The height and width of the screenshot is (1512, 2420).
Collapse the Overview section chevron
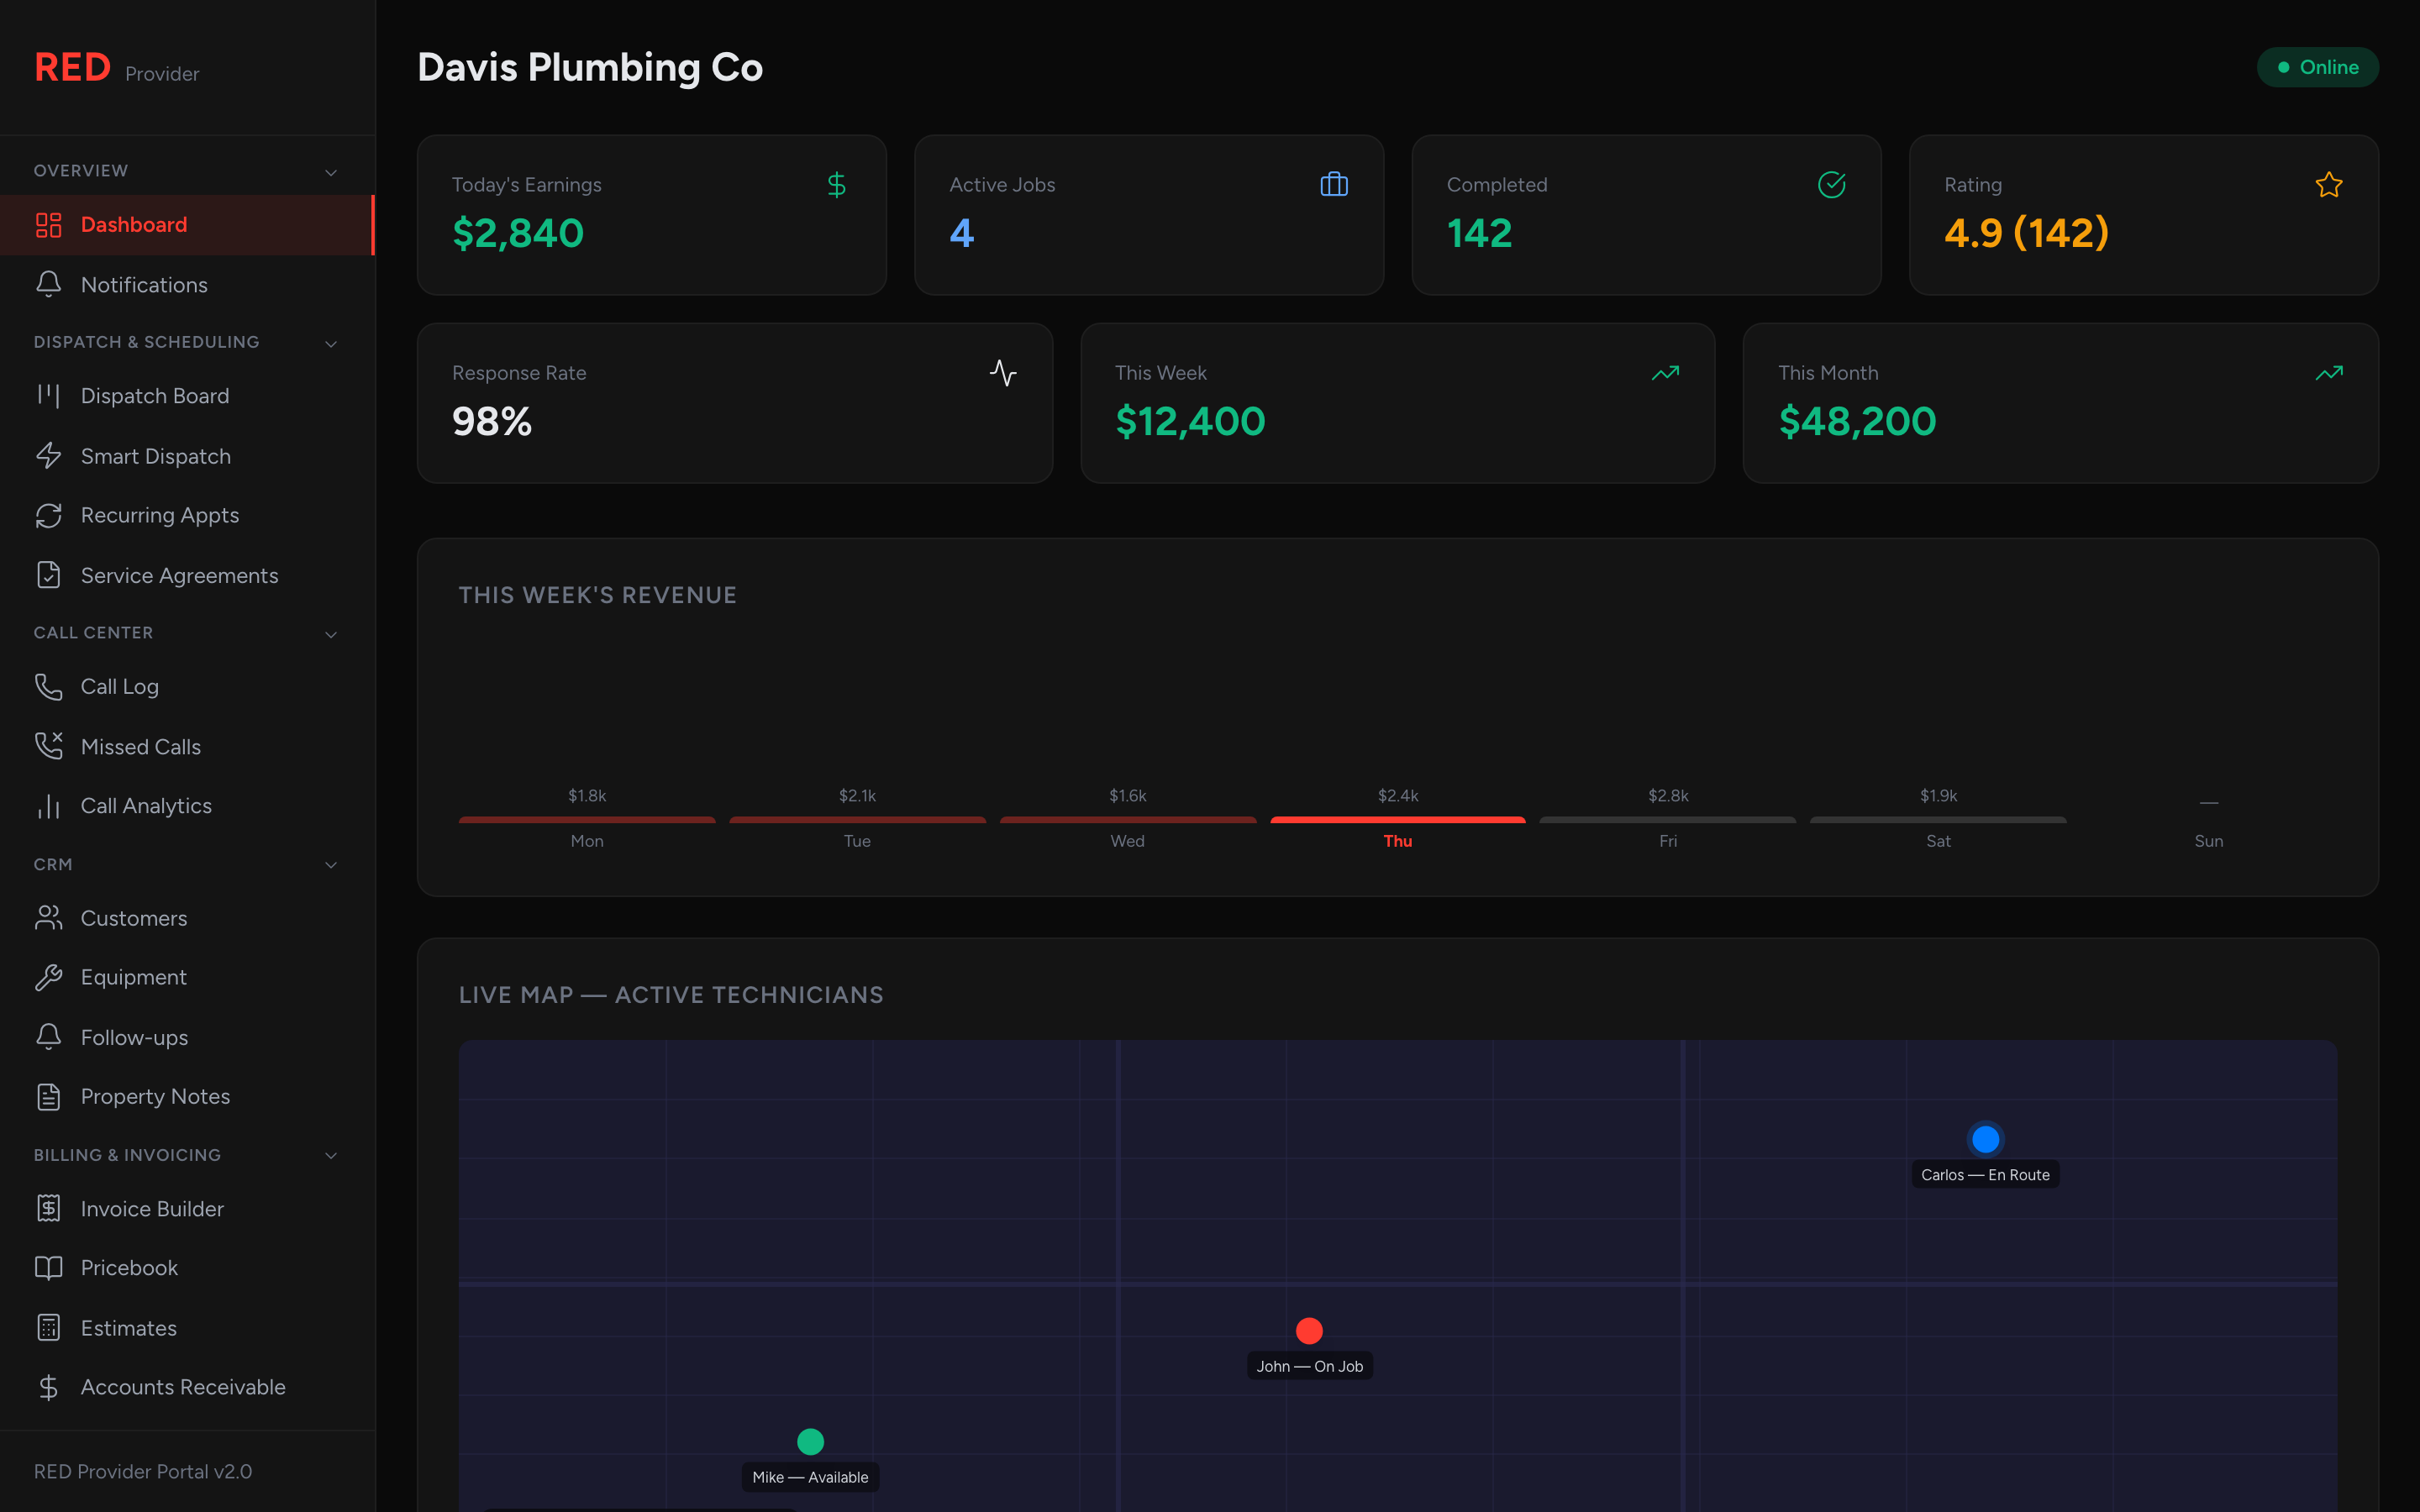331,173
